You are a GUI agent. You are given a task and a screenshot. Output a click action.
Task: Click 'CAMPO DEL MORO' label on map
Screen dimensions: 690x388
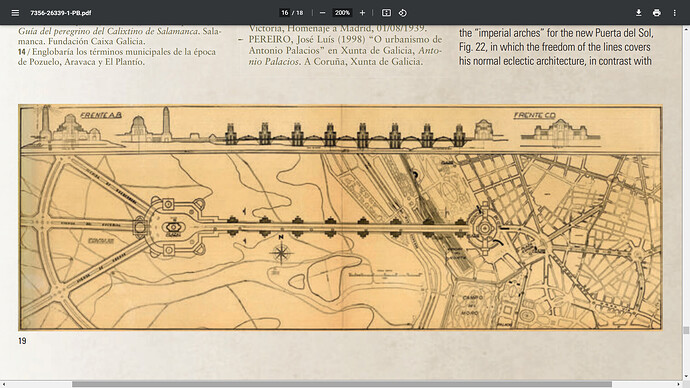point(473,305)
